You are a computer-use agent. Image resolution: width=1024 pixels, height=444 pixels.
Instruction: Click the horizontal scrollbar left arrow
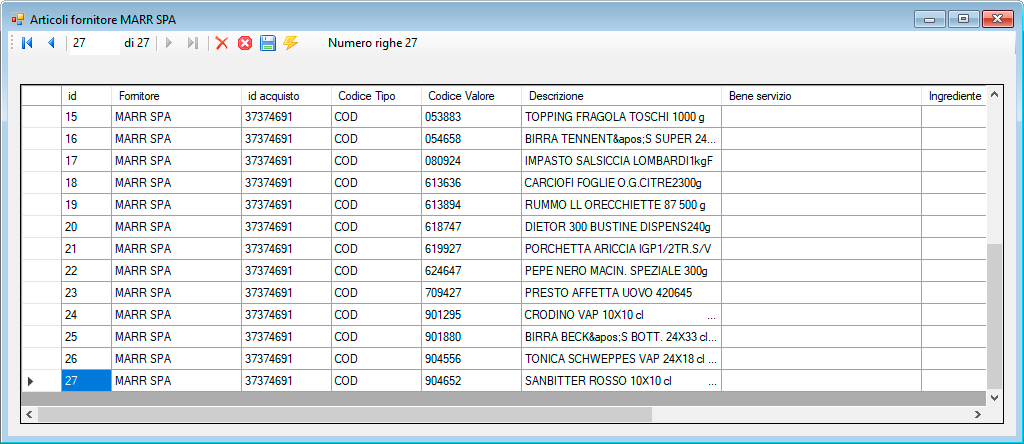29,414
